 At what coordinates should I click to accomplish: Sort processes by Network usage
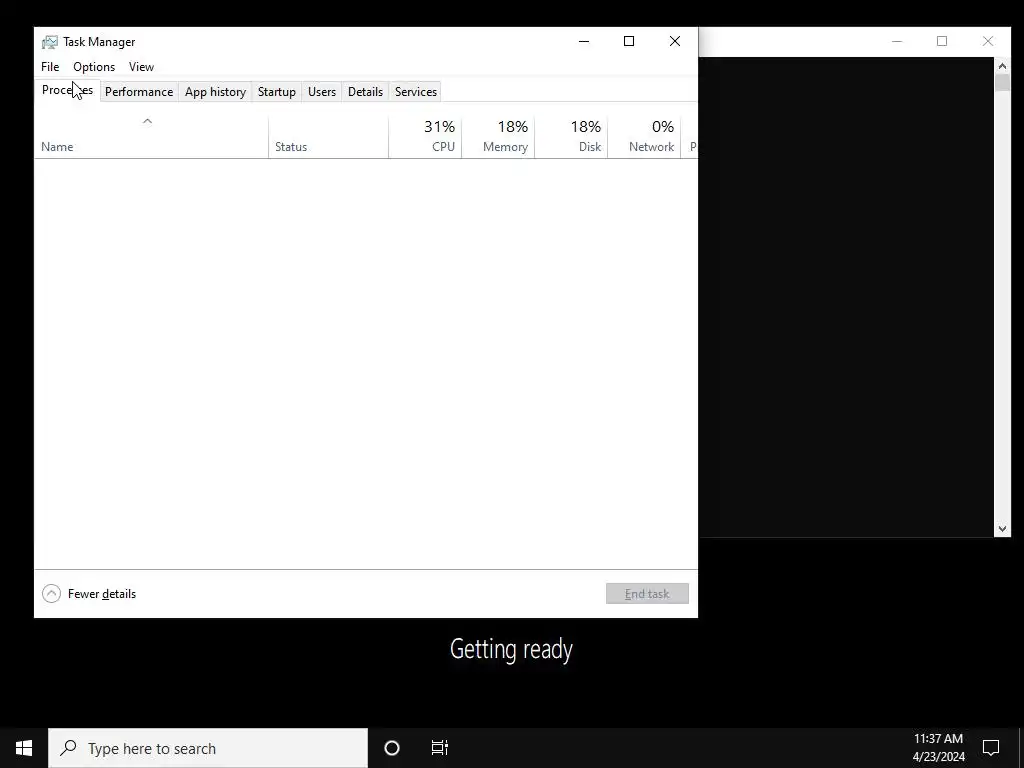click(645, 137)
